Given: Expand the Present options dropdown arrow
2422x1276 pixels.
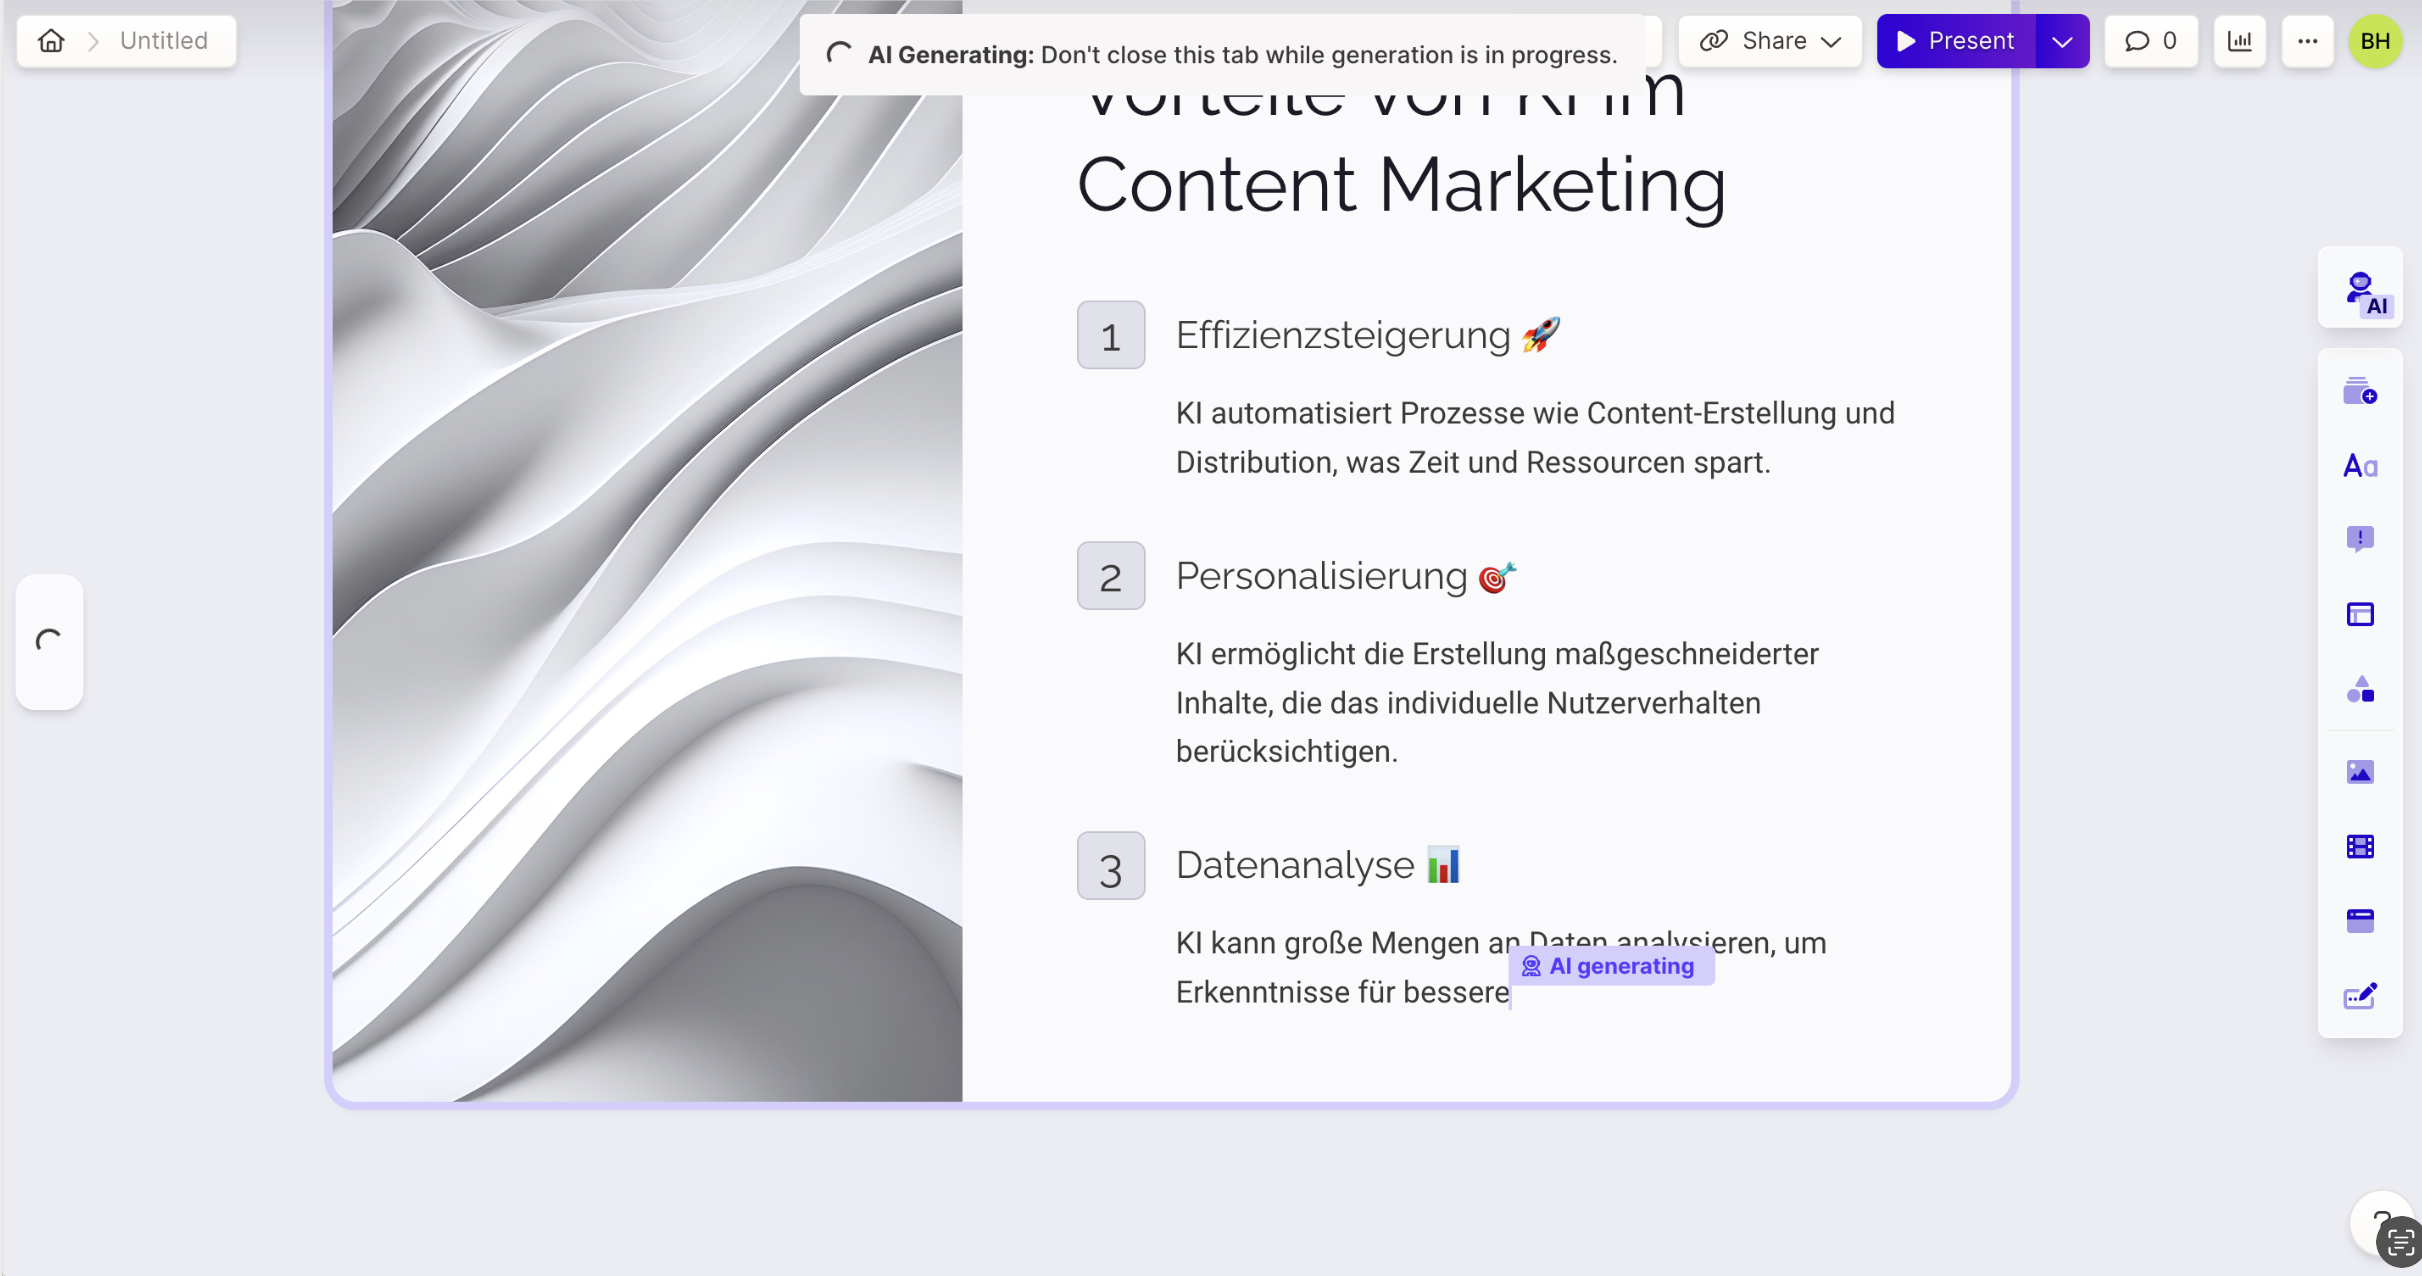Looking at the screenshot, I should [x=2062, y=41].
